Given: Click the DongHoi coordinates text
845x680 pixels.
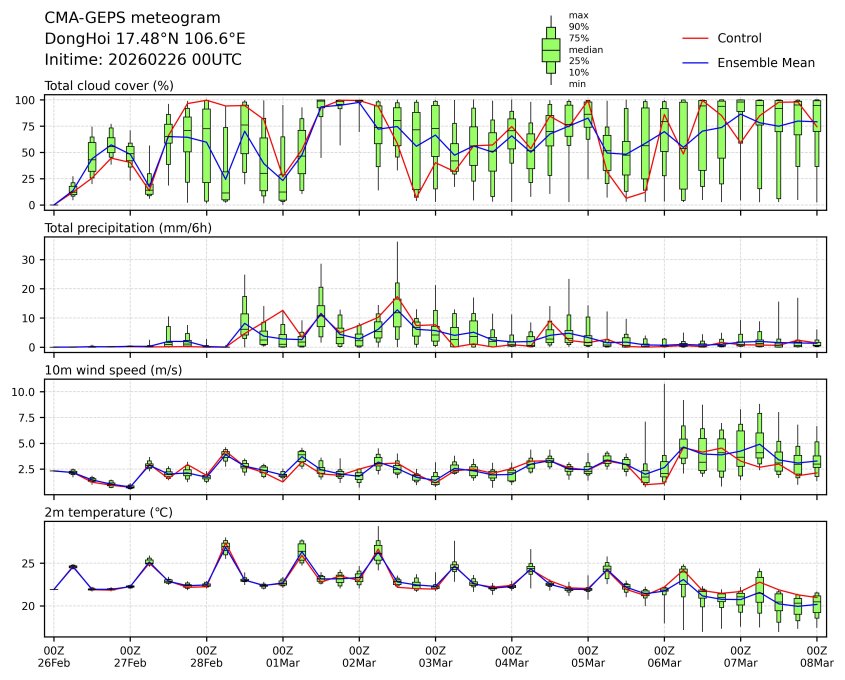Looking at the screenshot, I should pyautogui.click(x=145, y=38).
